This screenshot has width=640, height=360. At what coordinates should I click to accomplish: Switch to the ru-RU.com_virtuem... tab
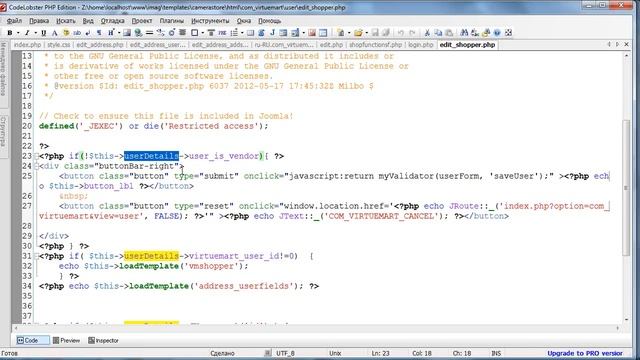click(x=284, y=45)
